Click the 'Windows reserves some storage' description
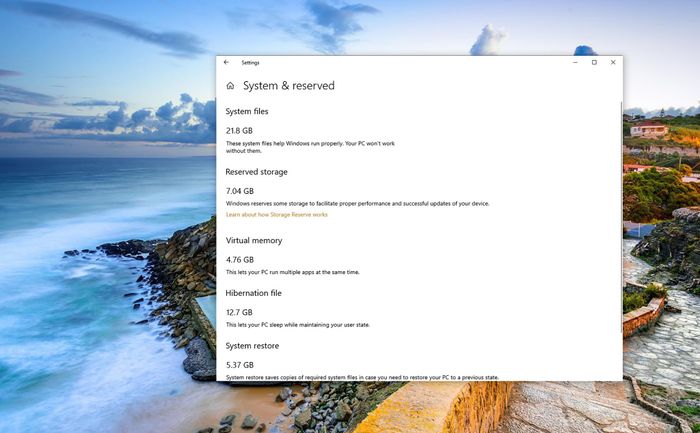This screenshot has width=700, height=433. (358, 204)
